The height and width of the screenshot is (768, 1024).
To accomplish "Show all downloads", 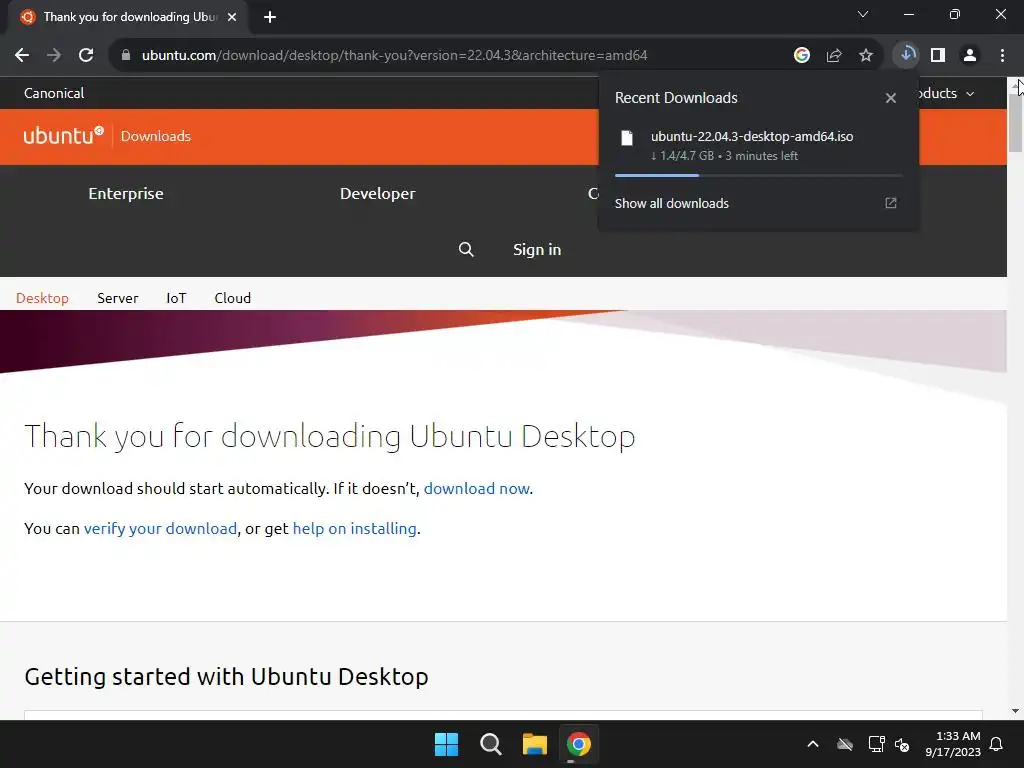I will (x=671, y=203).
